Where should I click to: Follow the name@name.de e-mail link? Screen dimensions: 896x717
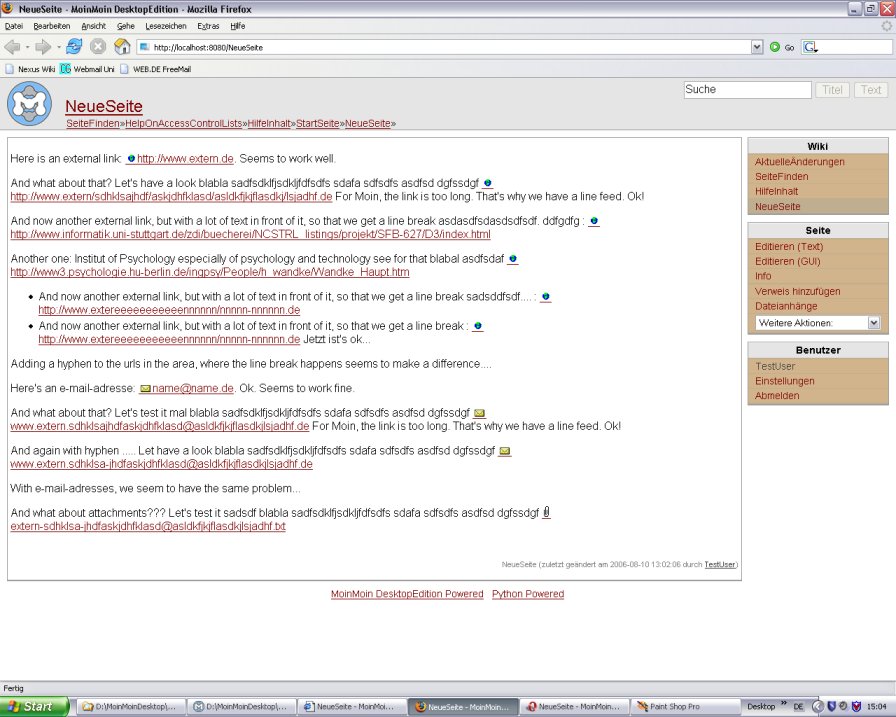point(192,388)
